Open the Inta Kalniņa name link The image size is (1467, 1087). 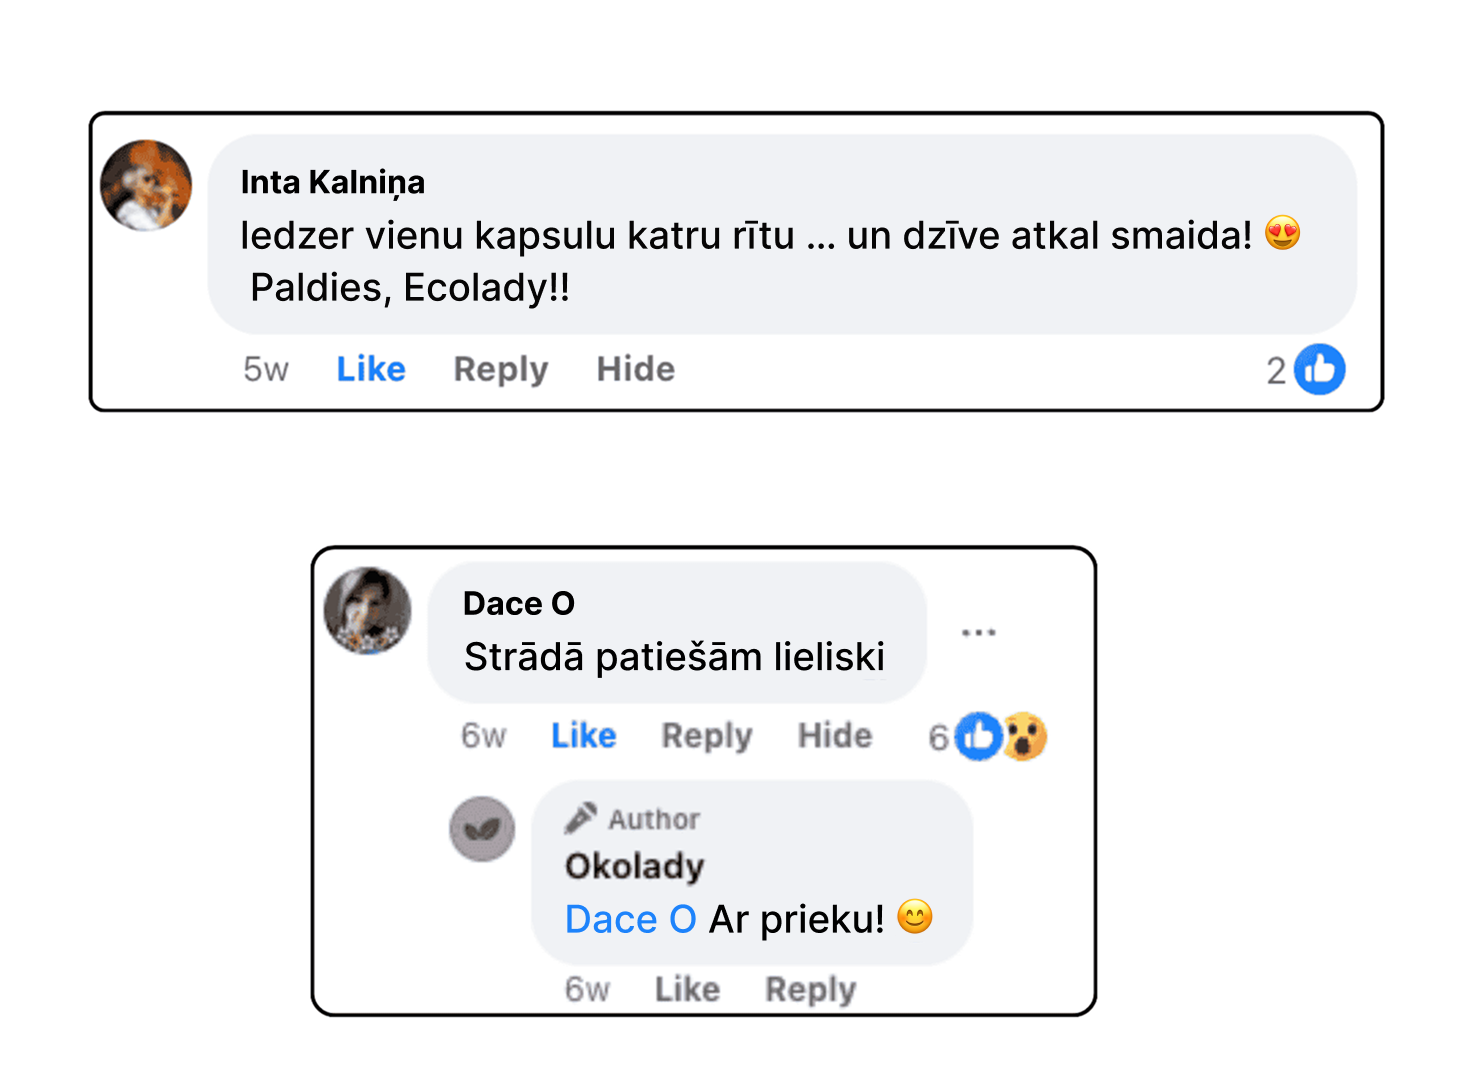[333, 182]
